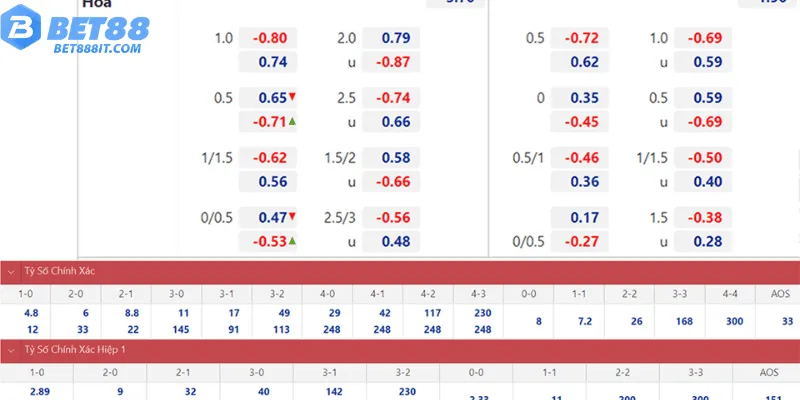Select under 1.5/2 odds -0.66
This screenshot has width=800, height=400.
tap(391, 181)
